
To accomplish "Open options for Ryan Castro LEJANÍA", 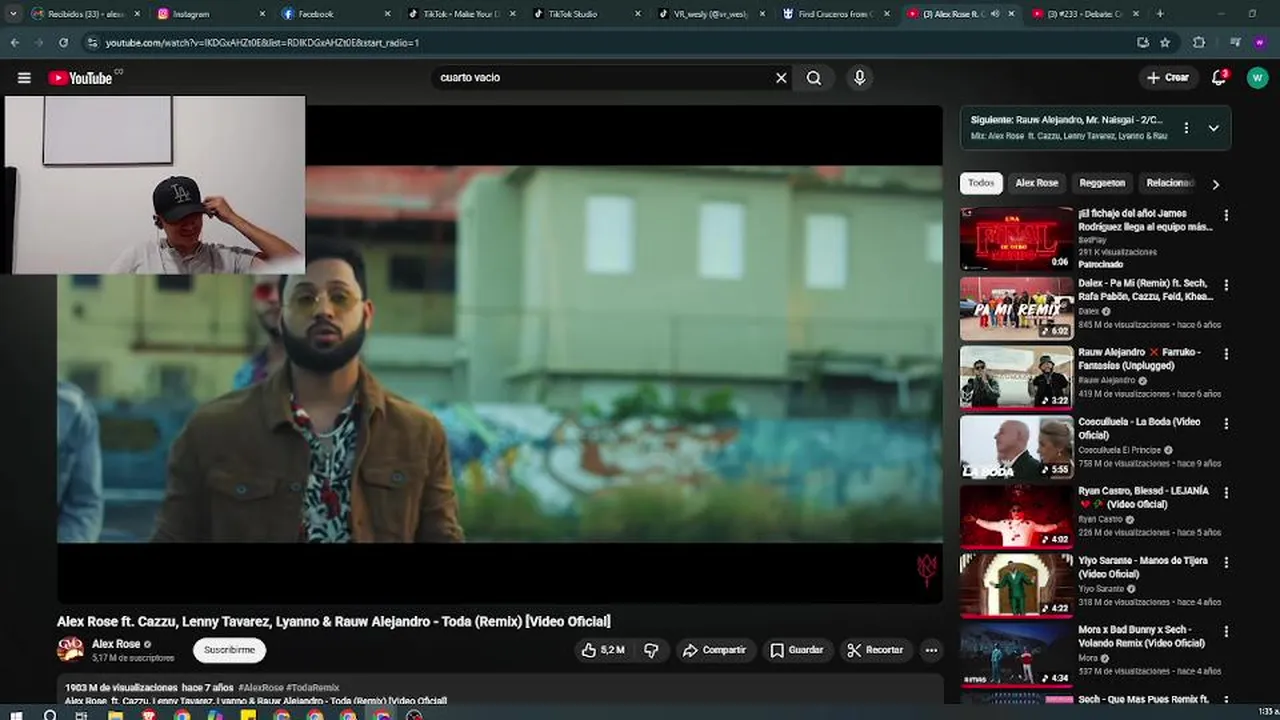I will pyautogui.click(x=1226, y=493).
